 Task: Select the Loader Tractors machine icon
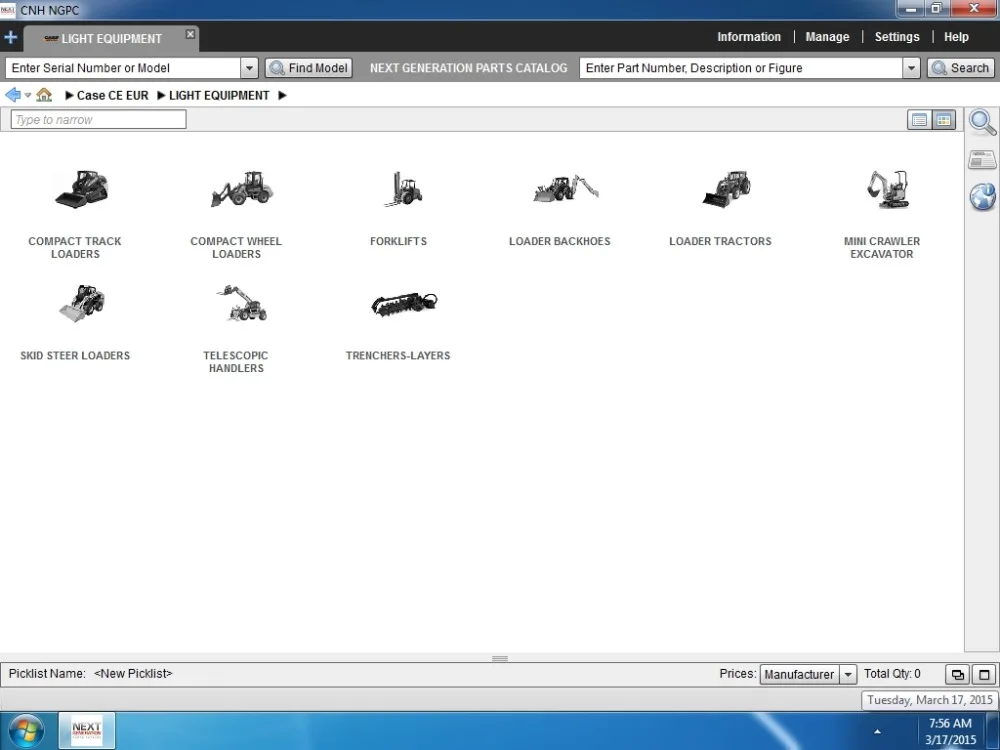point(726,189)
